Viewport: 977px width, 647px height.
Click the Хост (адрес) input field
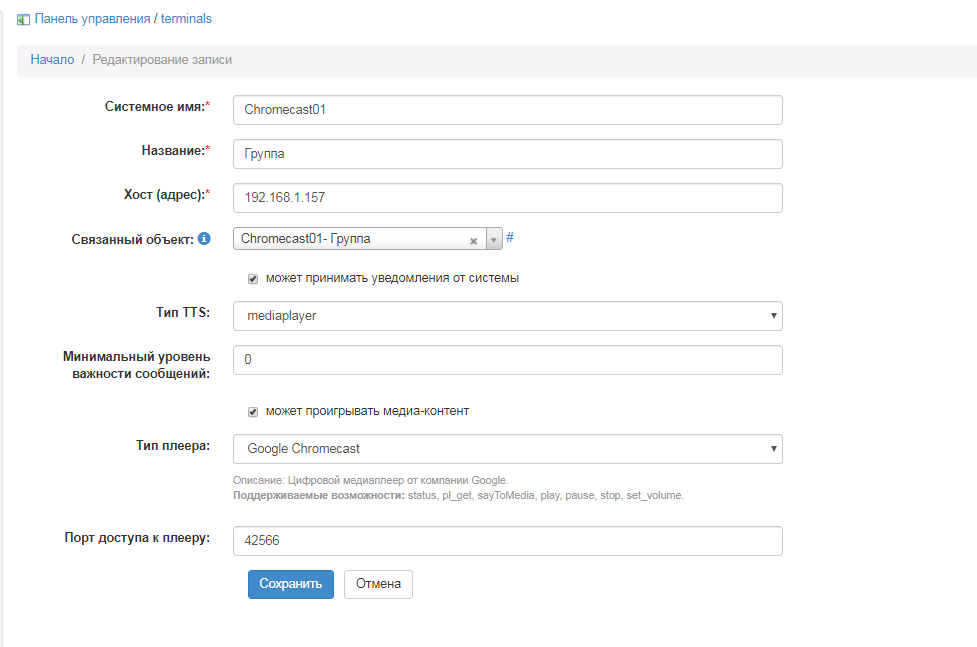[x=507, y=198]
